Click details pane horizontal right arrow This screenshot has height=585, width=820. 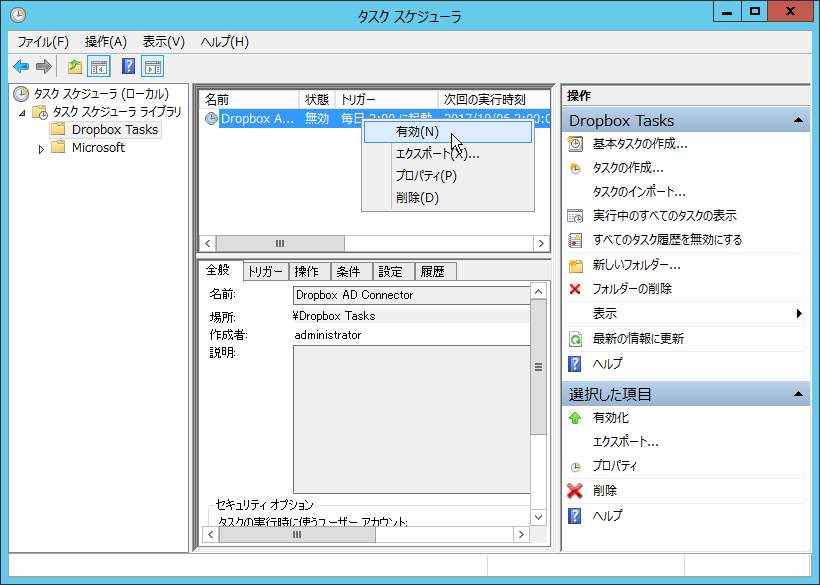click(x=521, y=534)
